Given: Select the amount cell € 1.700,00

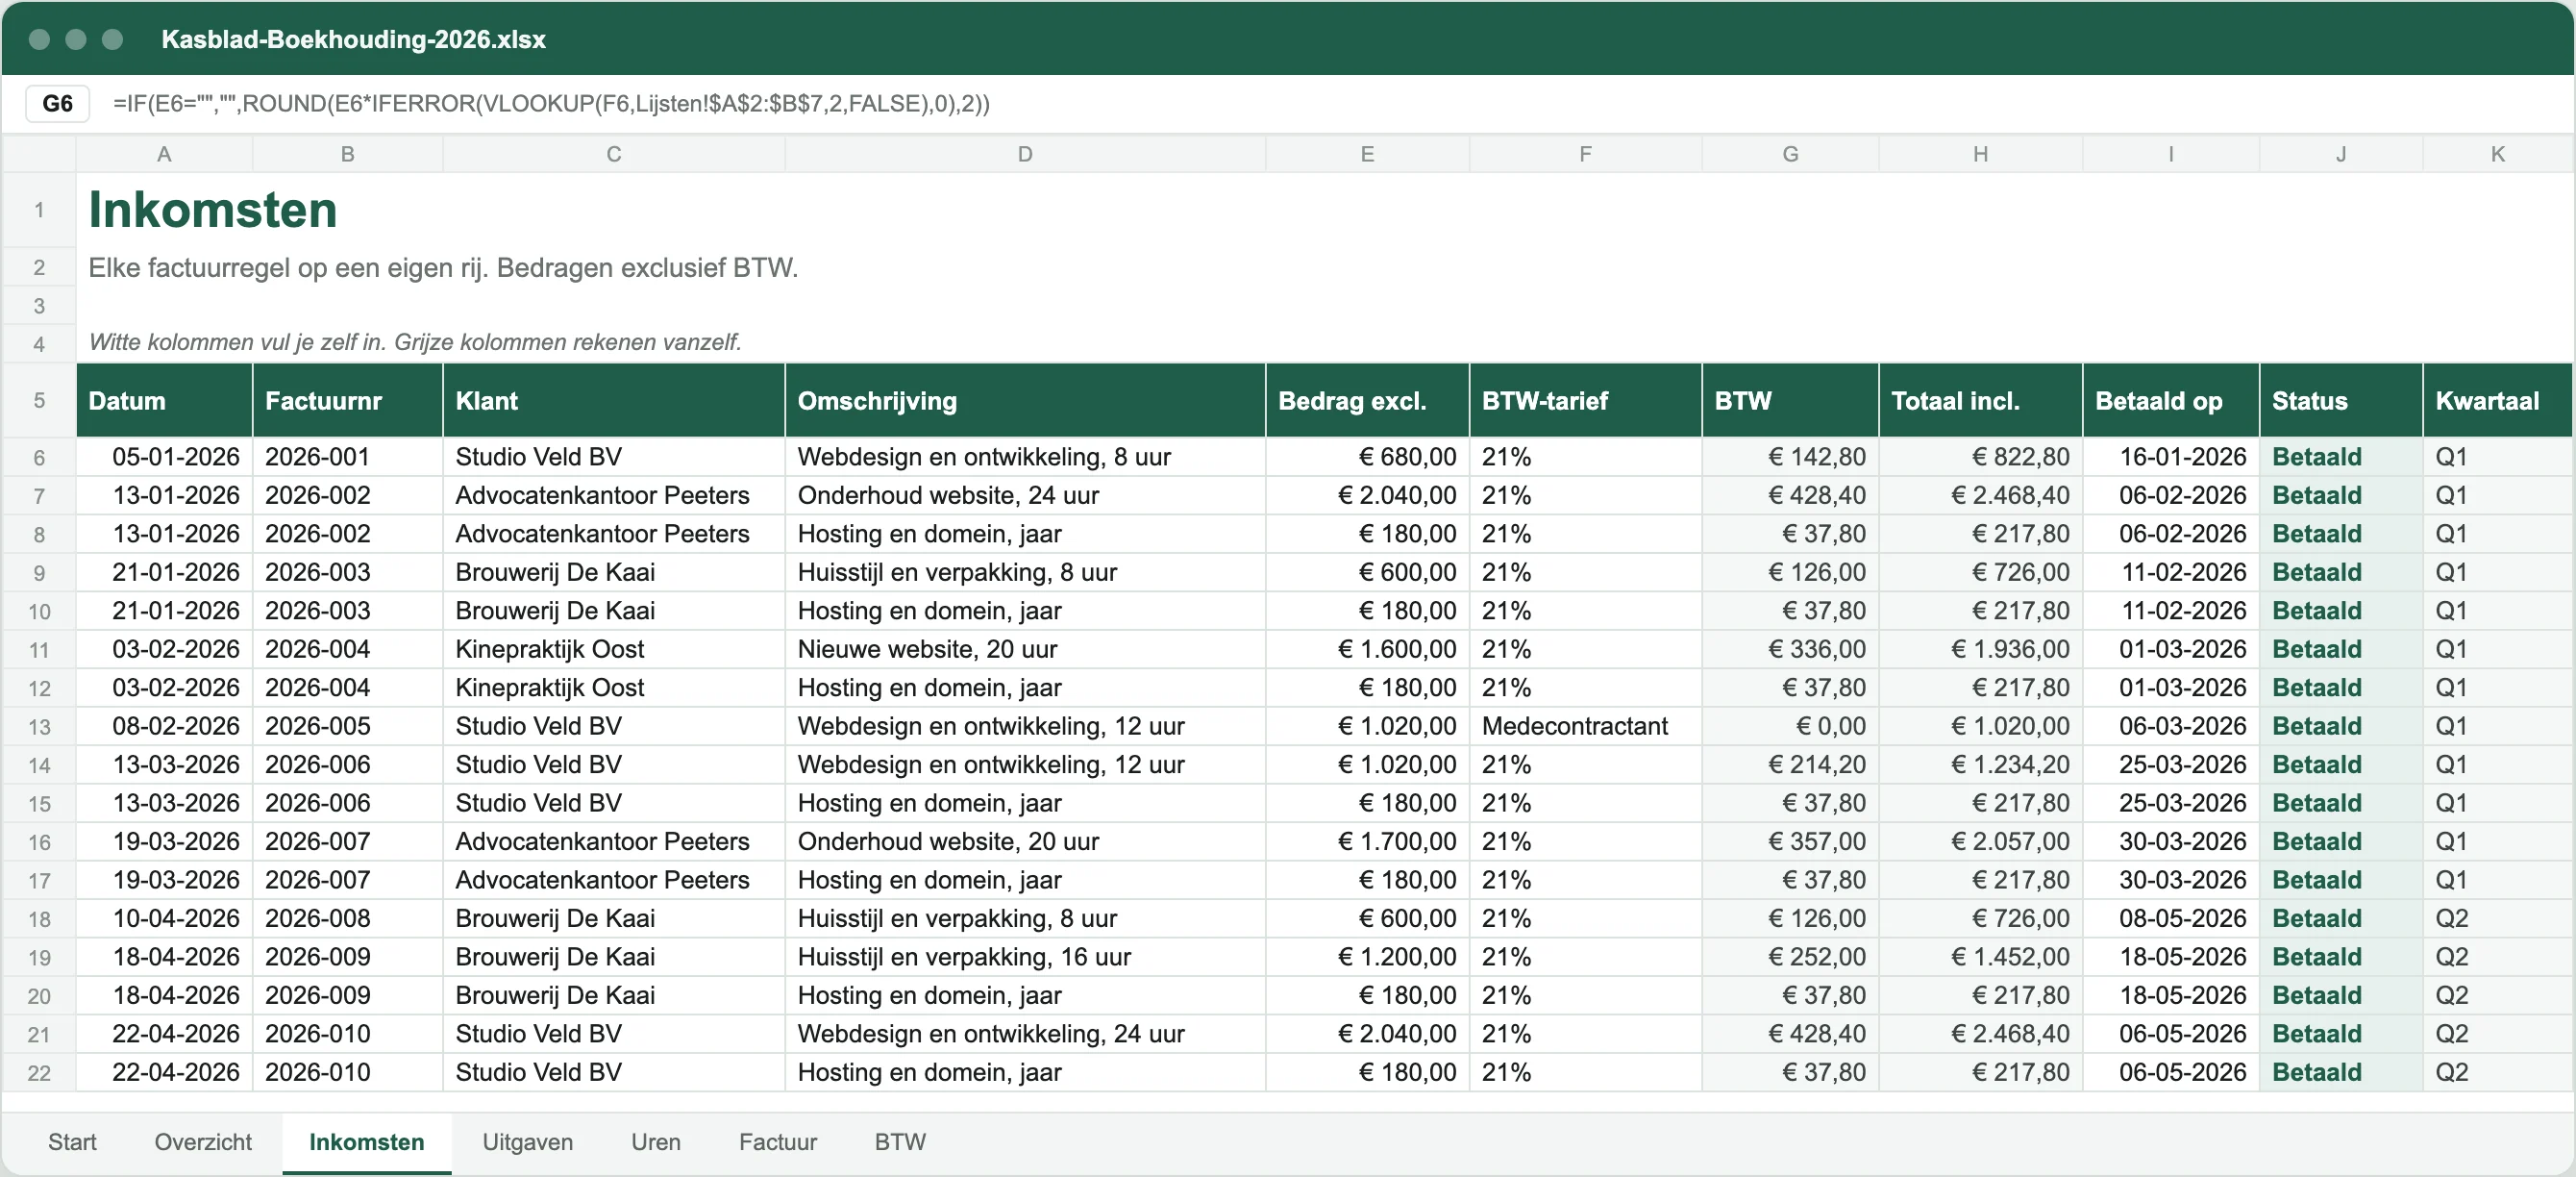Looking at the screenshot, I should pyautogui.click(x=1367, y=841).
